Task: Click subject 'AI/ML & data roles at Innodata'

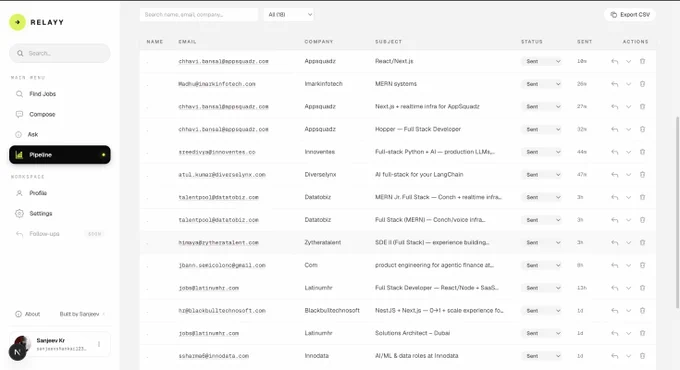Action: 417,356
